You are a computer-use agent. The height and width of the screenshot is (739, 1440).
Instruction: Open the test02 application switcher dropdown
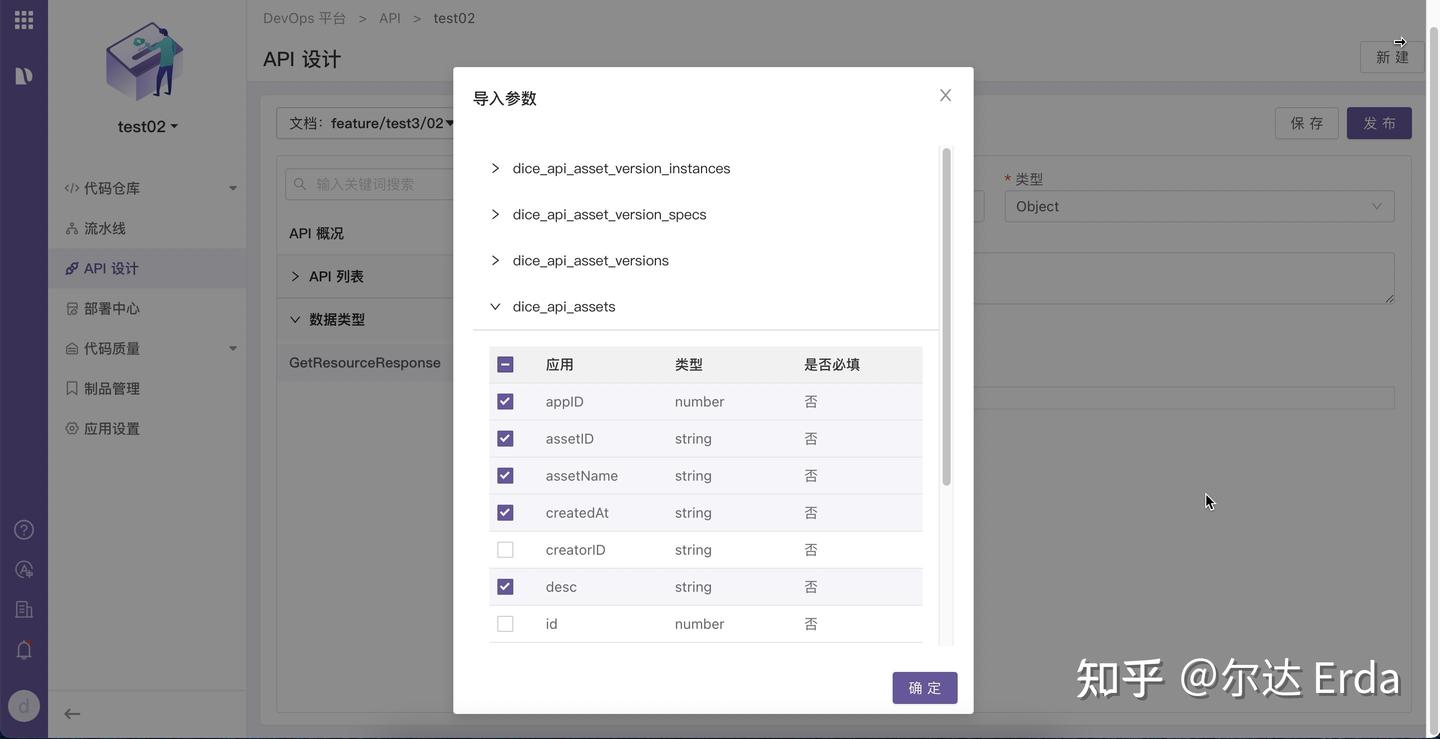point(148,127)
